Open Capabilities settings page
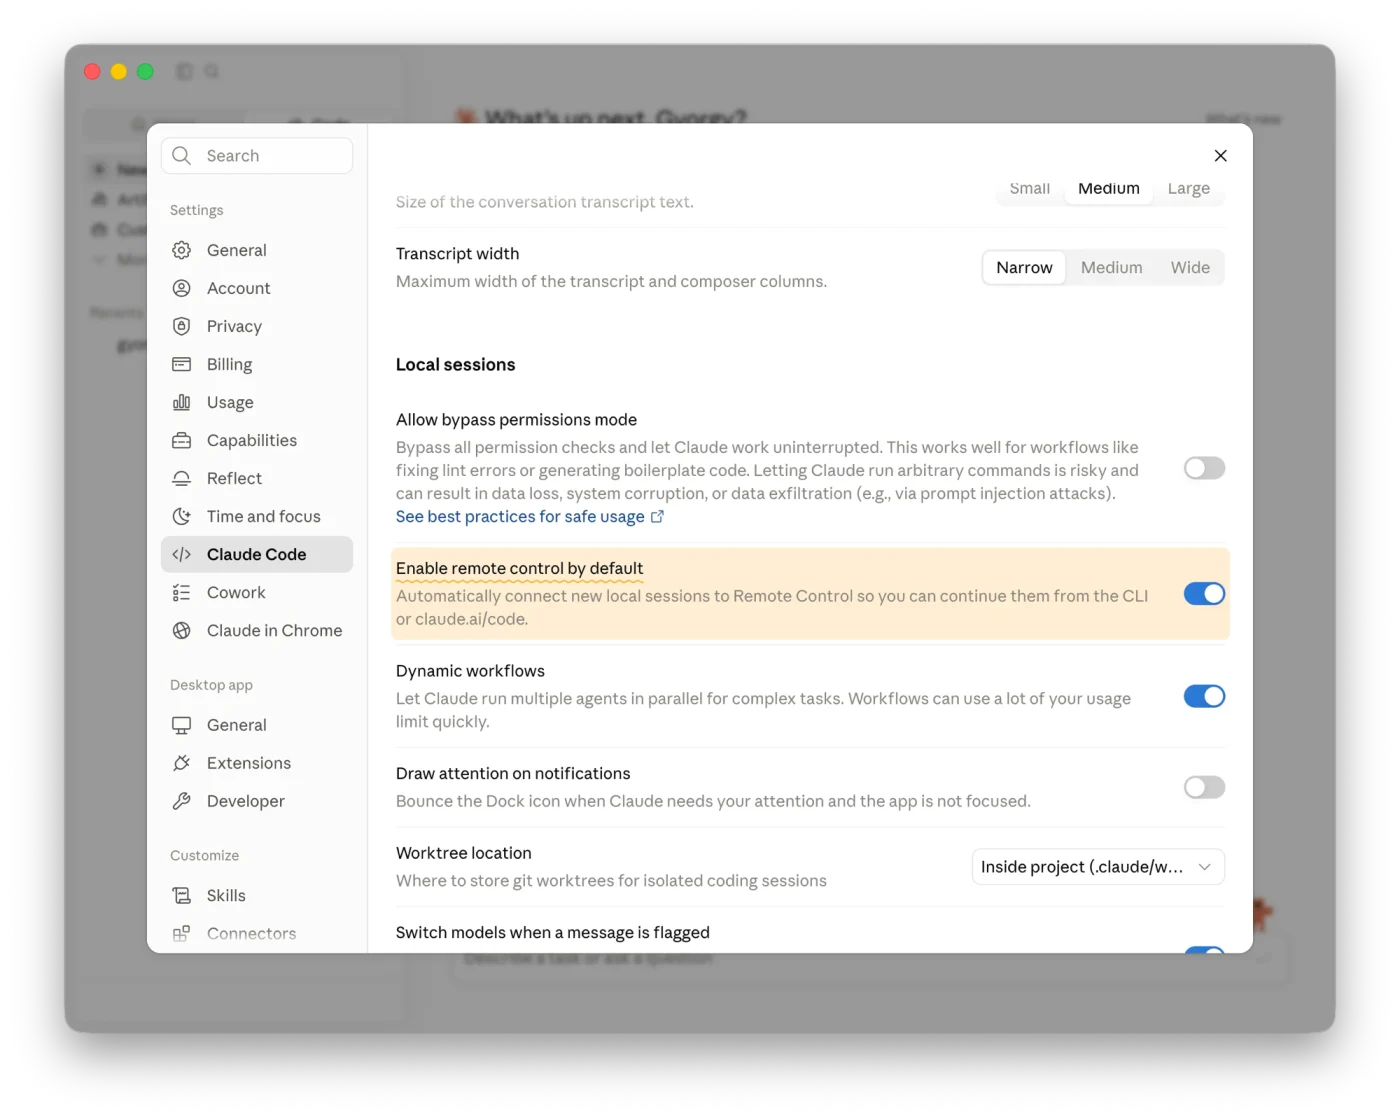Viewport: 1400px width, 1118px height. pos(257,440)
